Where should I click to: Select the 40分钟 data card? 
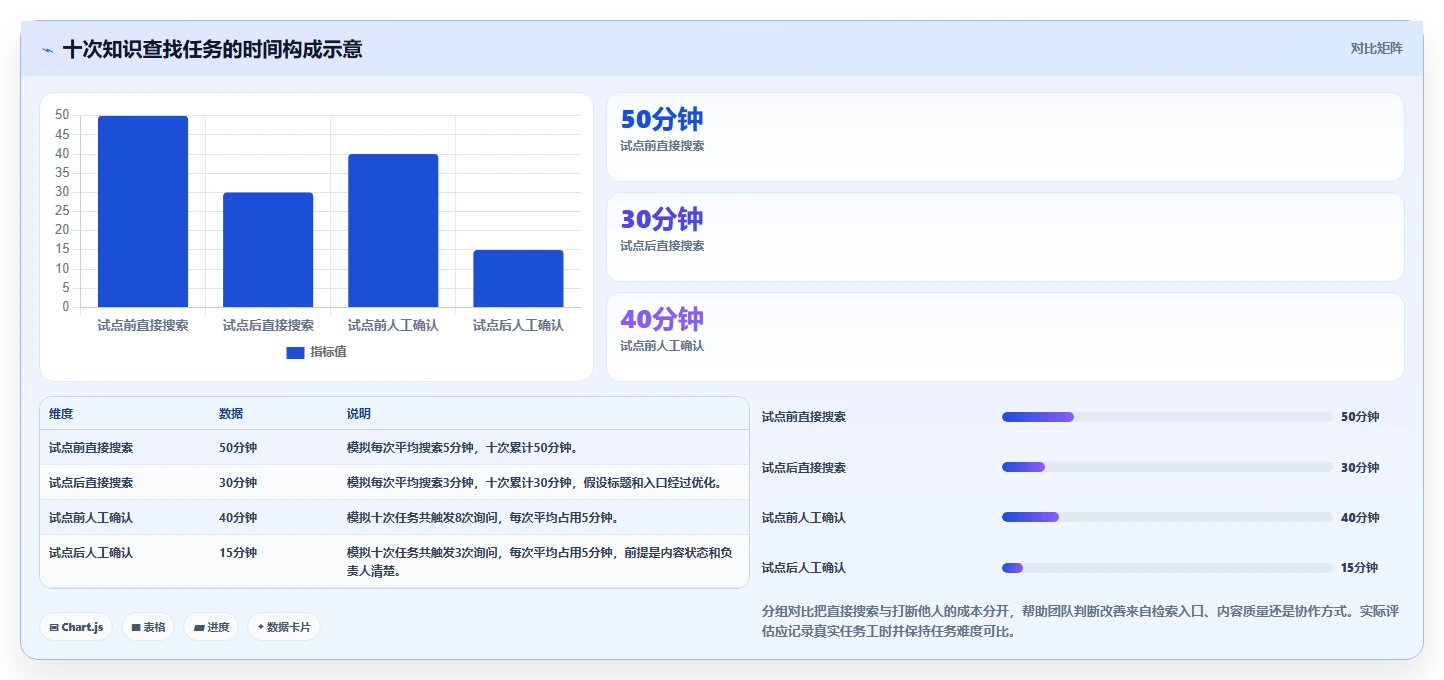1005,337
